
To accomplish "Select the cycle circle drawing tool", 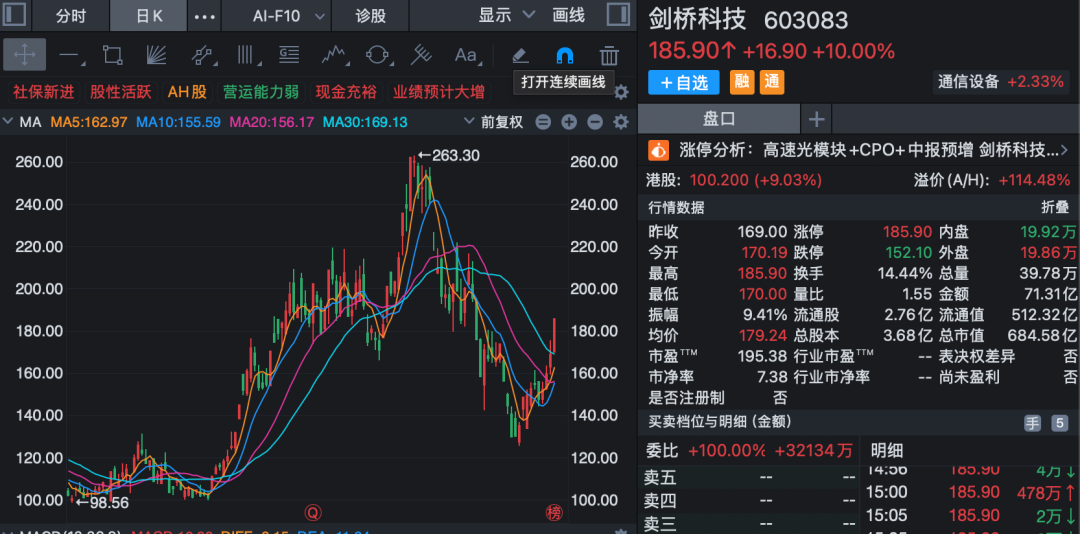I will click(x=377, y=54).
